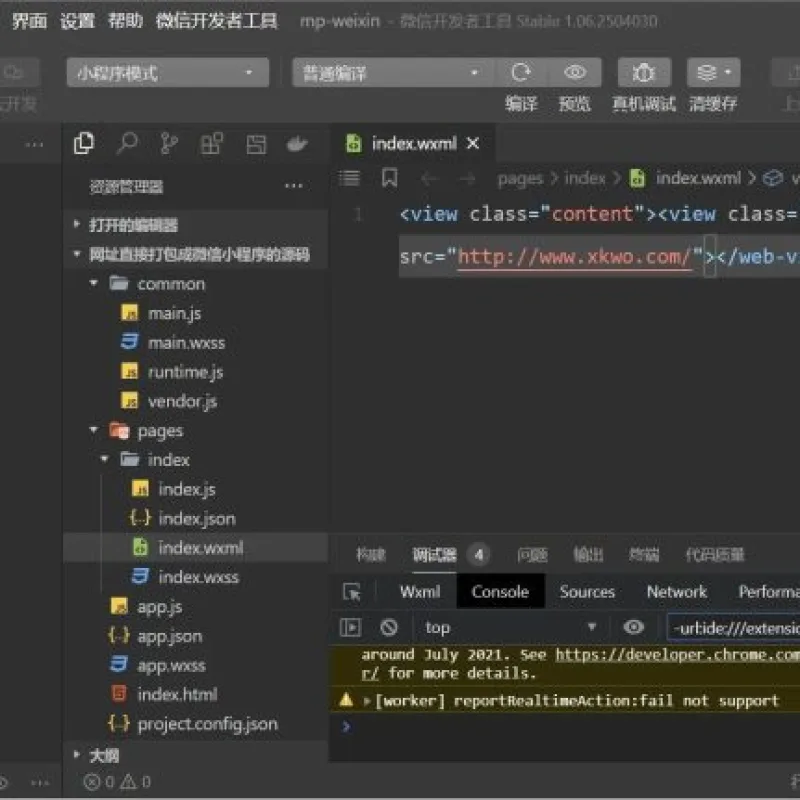Click the errors and warnings status indicator
This screenshot has width=800, height=800.
[x=117, y=782]
